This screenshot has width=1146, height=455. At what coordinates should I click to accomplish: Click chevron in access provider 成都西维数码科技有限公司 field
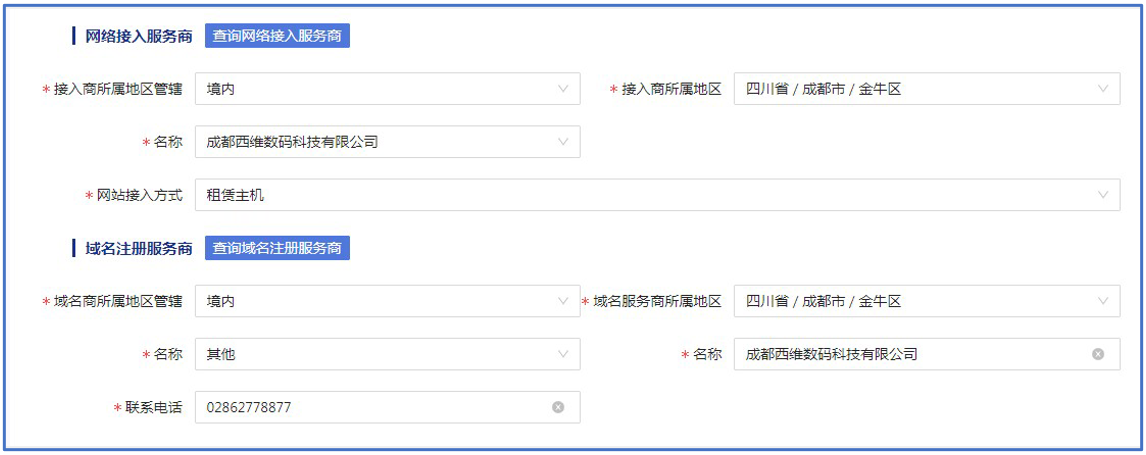[563, 142]
